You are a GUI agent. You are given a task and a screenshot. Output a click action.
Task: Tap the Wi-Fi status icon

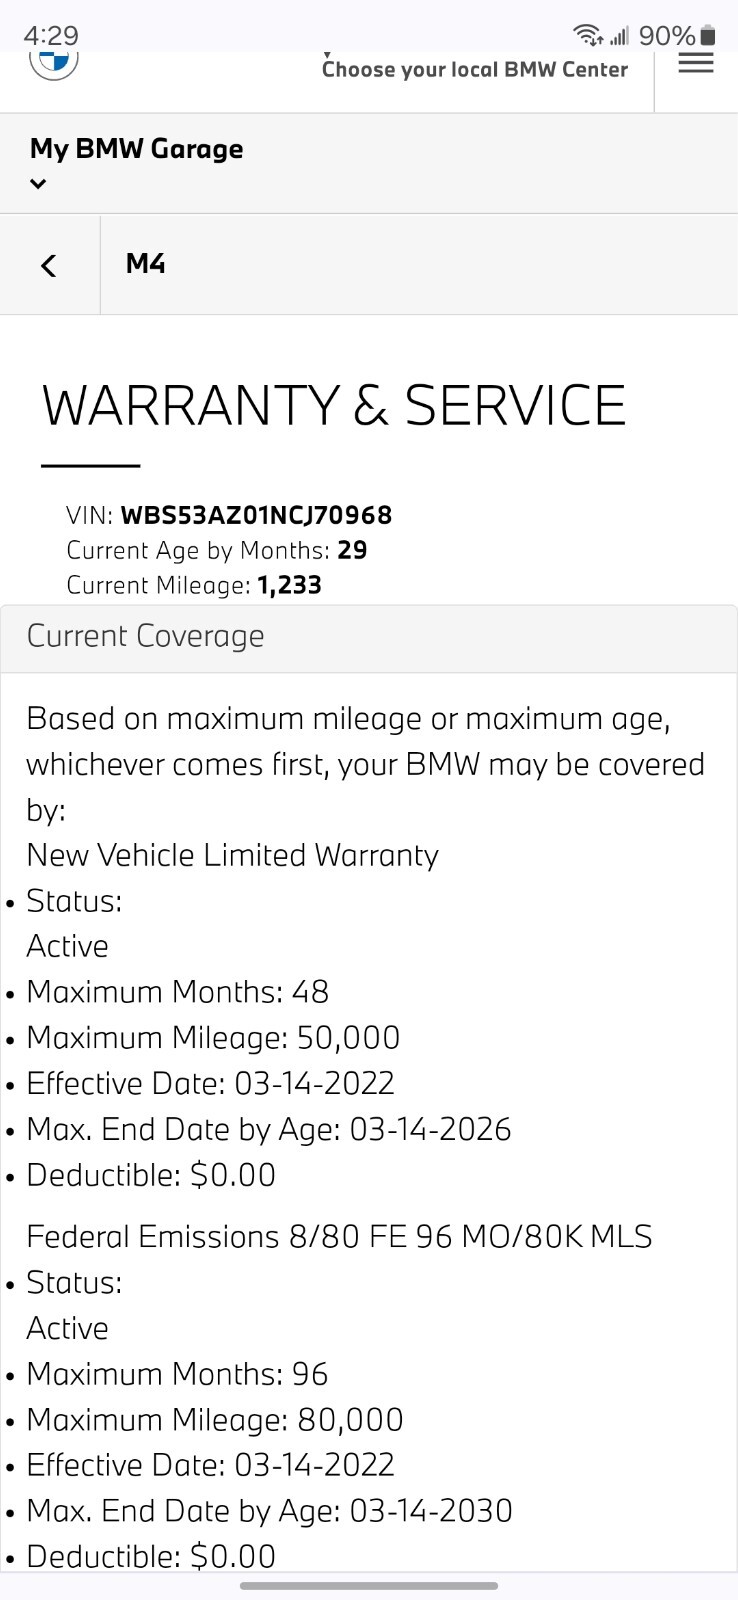tap(588, 36)
